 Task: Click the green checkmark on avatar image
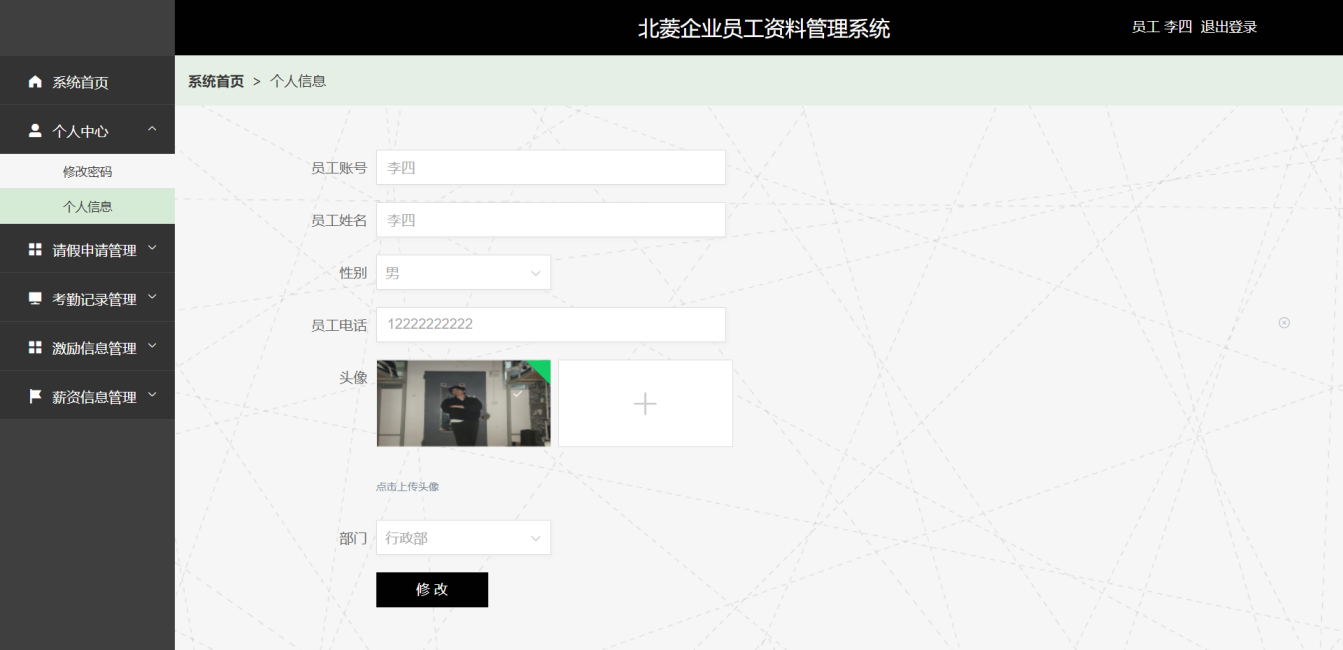tap(517, 395)
